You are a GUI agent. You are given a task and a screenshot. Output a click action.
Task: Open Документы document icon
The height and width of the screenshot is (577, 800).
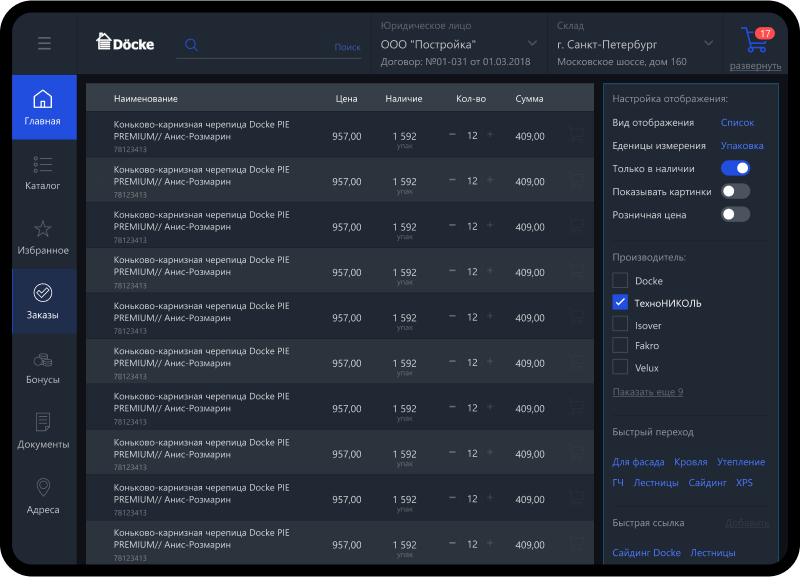click(43, 422)
